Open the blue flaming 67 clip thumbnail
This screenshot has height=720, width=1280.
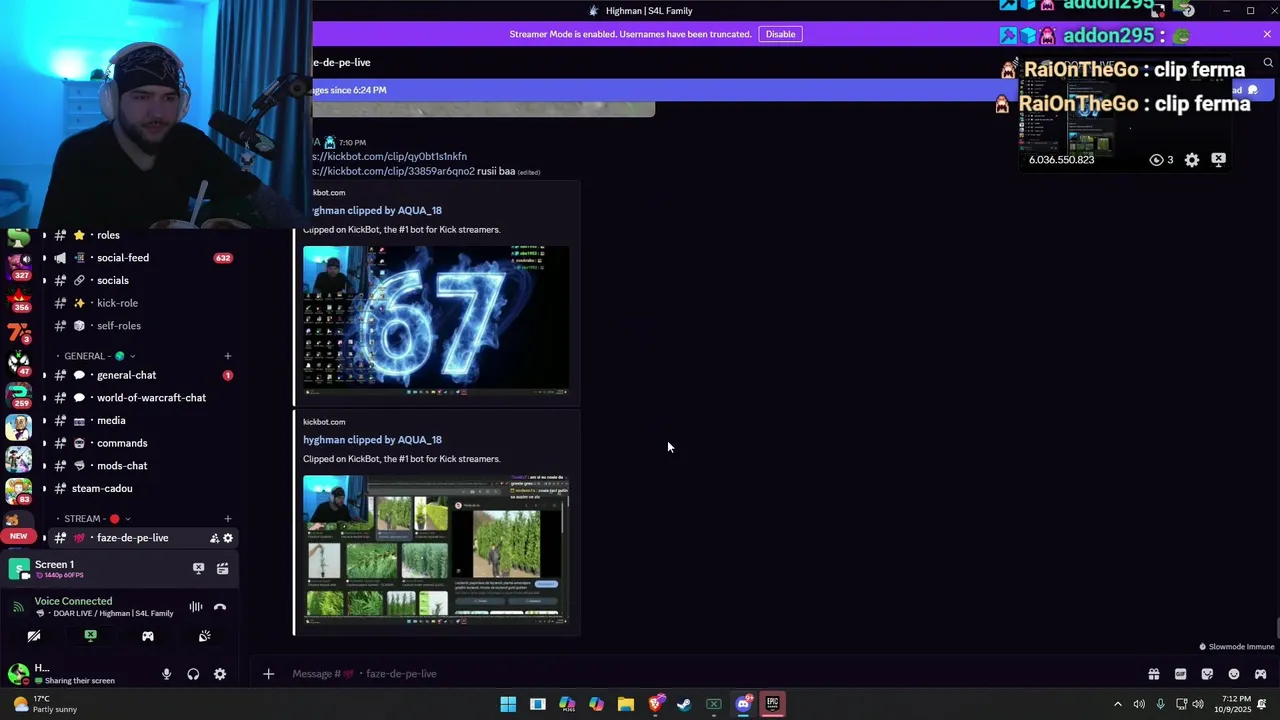point(436,320)
